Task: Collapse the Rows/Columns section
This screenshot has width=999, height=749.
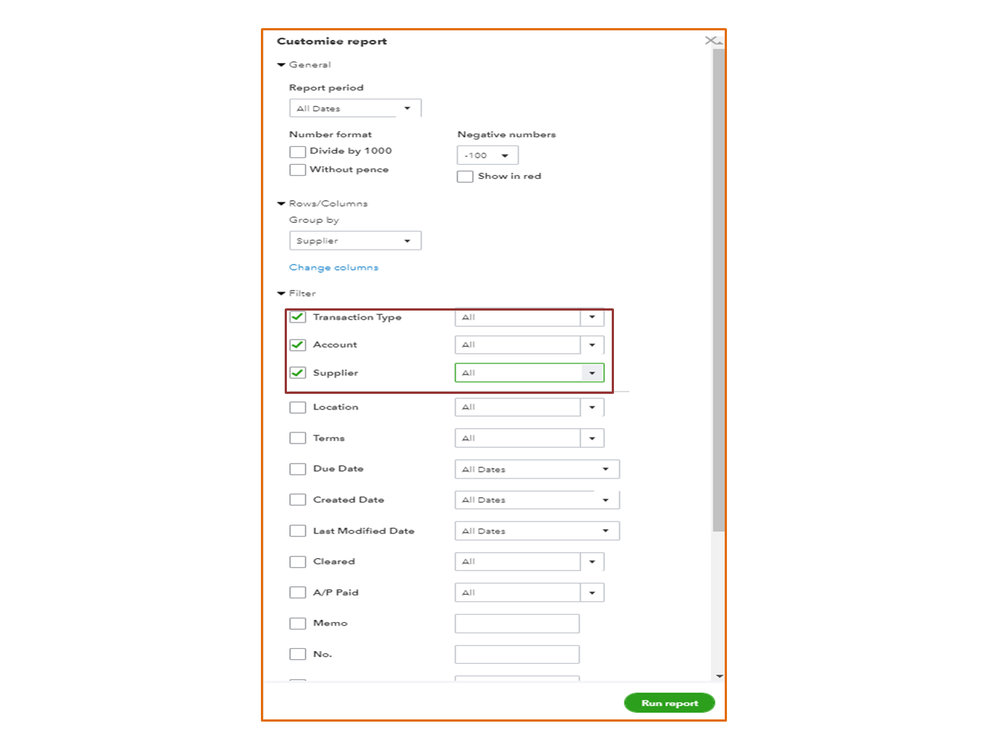Action: [x=281, y=204]
